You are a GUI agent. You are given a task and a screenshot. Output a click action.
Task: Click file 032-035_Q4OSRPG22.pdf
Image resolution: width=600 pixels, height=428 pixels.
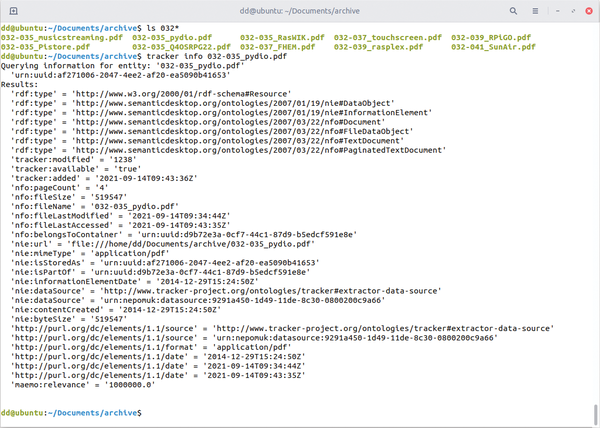pyautogui.click(x=181, y=47)
